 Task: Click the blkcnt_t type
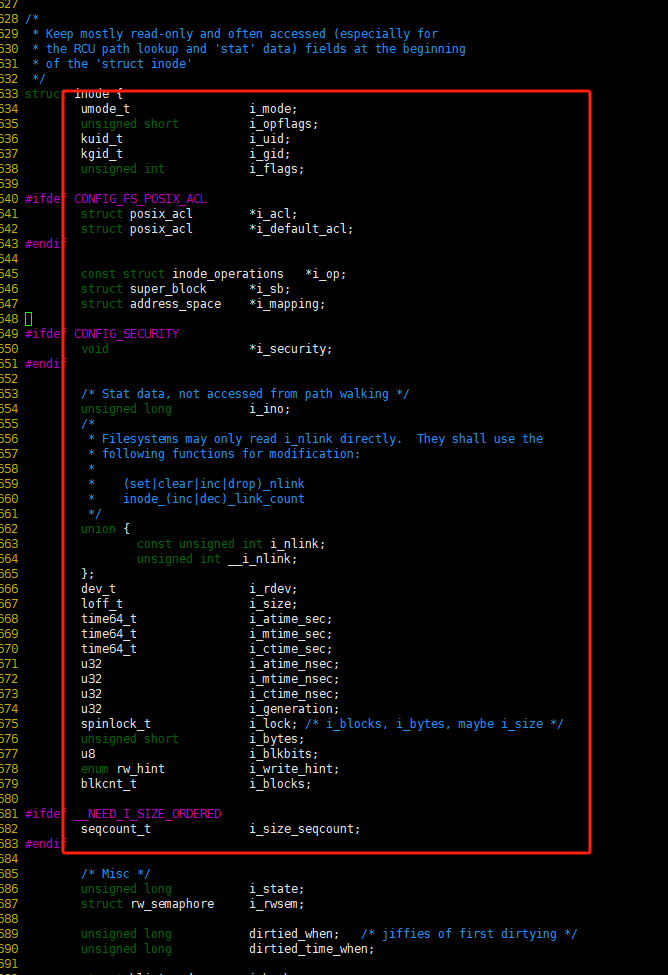[109, 783]
